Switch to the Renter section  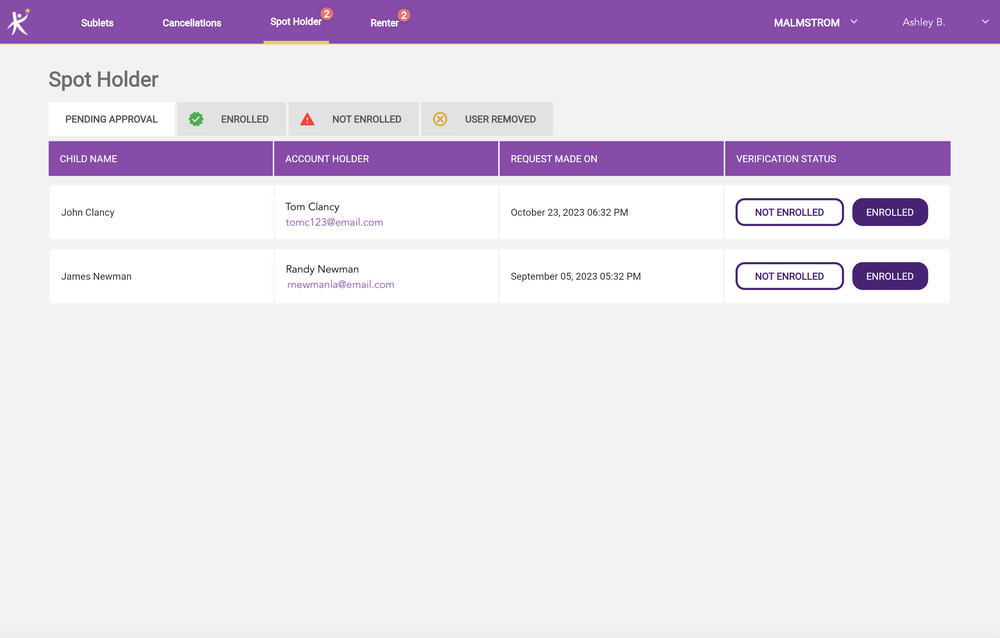click(384, 23)
